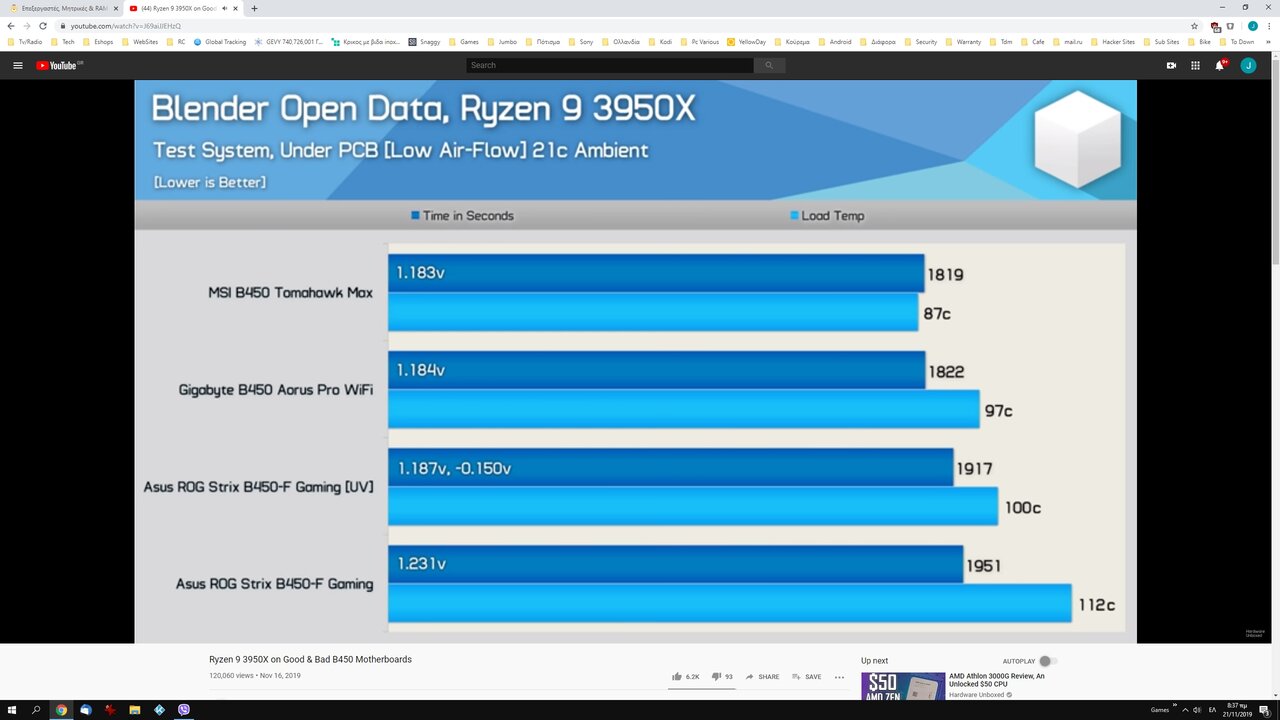Click the video player showing Blender chart
The width and height of the screenshot is (1280, 720).
pyautogui.click(x=636, y=362)
